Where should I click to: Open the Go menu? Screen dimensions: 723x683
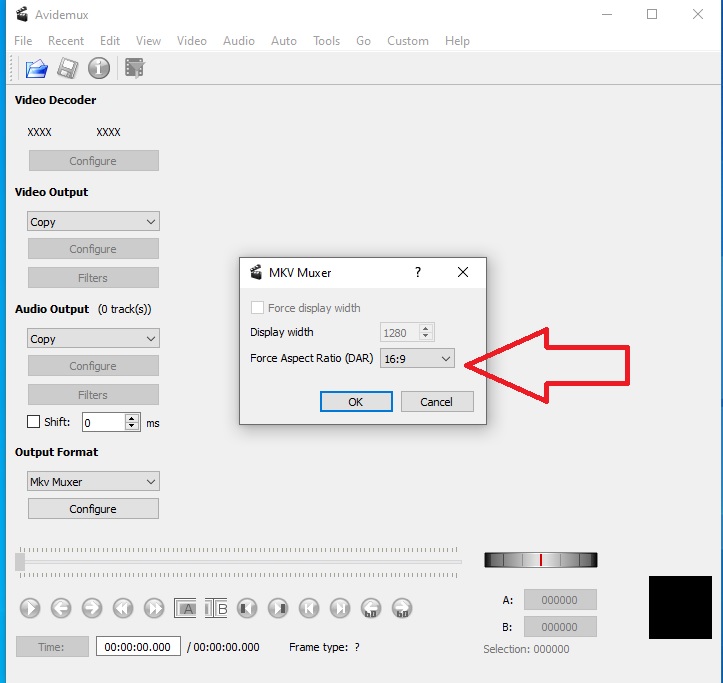(363, 41)
